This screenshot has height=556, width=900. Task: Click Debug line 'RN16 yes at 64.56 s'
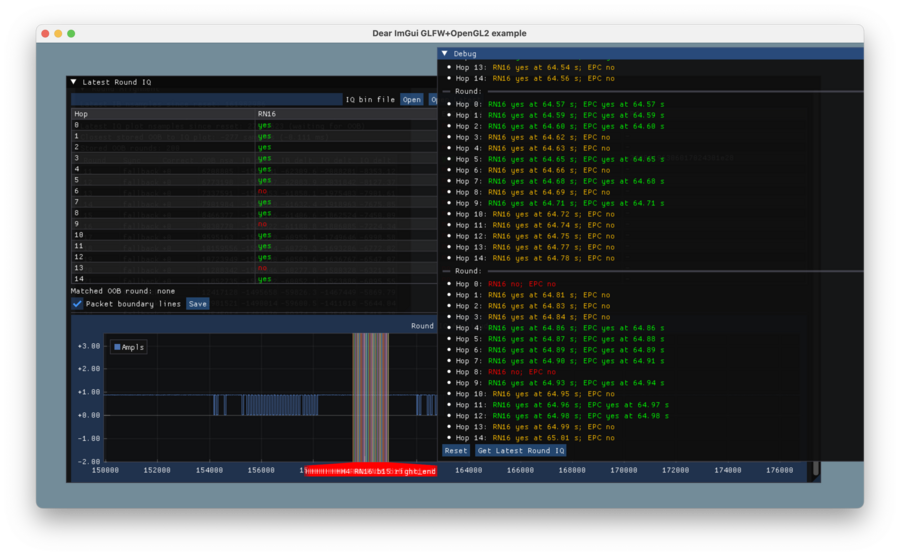coord(536,79)
